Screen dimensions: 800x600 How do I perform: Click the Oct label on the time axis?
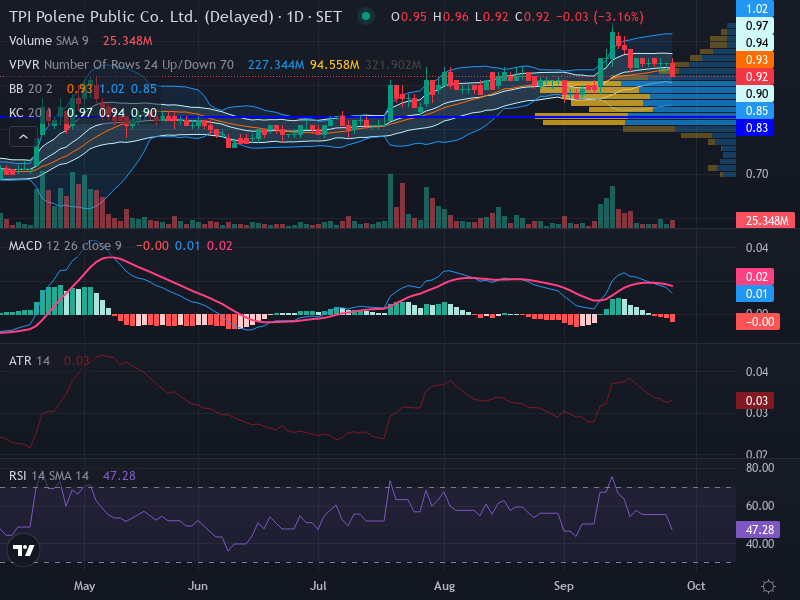tap(696, 586)
